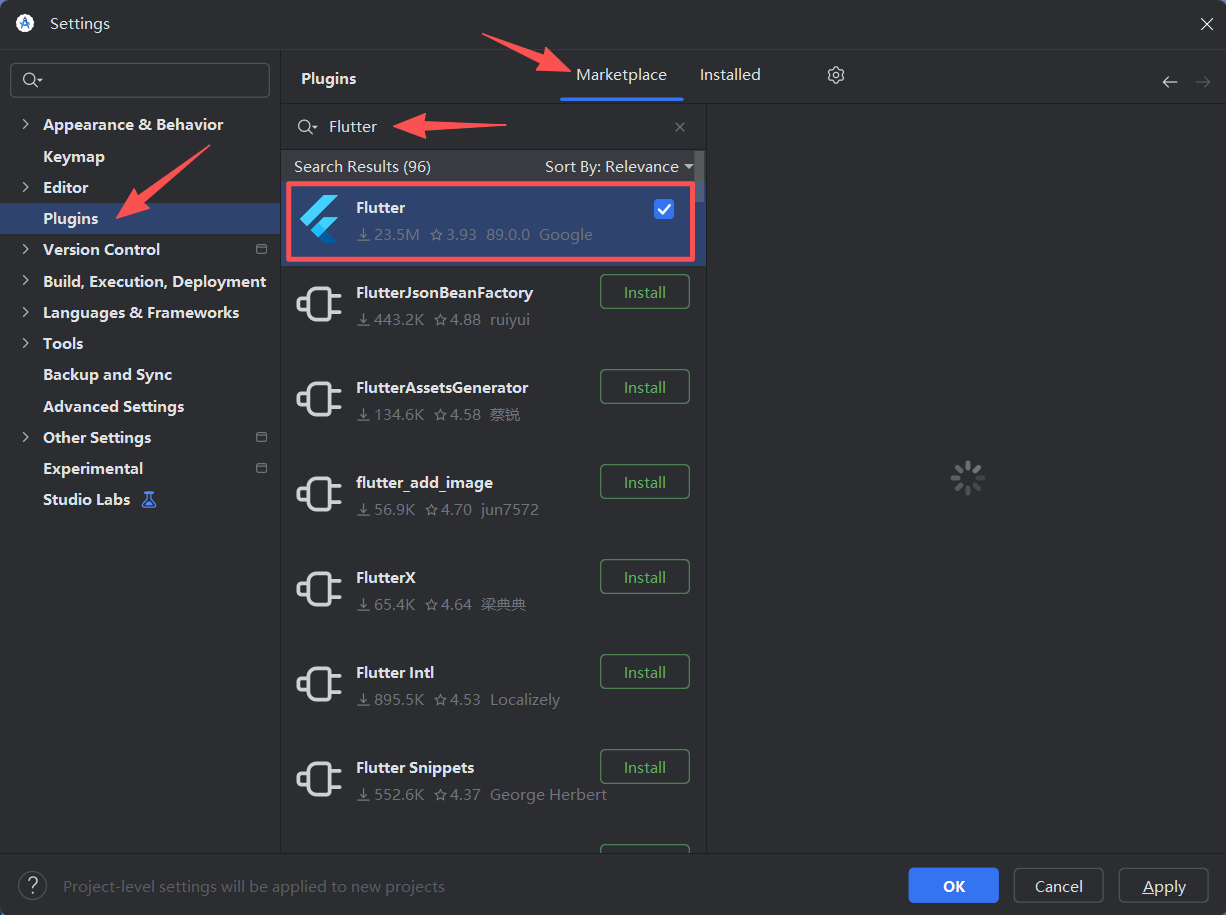Click the flutter_add_image plug icon
The image size is (1226, 915).
pos(319,495)
